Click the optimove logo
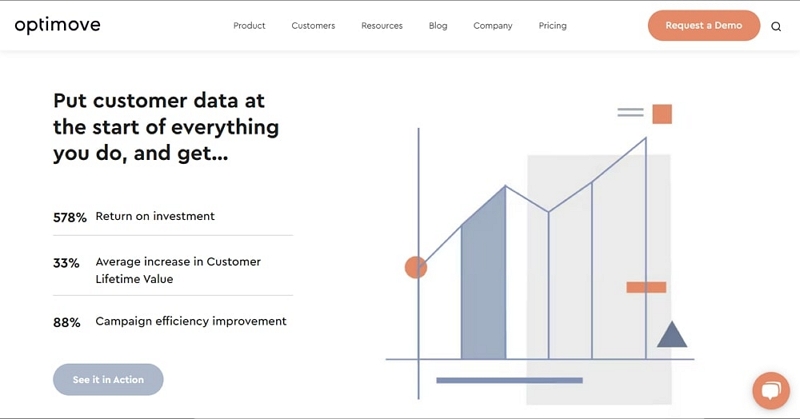The width and height of the screenshot is (800, 419). click(x=57, y=26)
